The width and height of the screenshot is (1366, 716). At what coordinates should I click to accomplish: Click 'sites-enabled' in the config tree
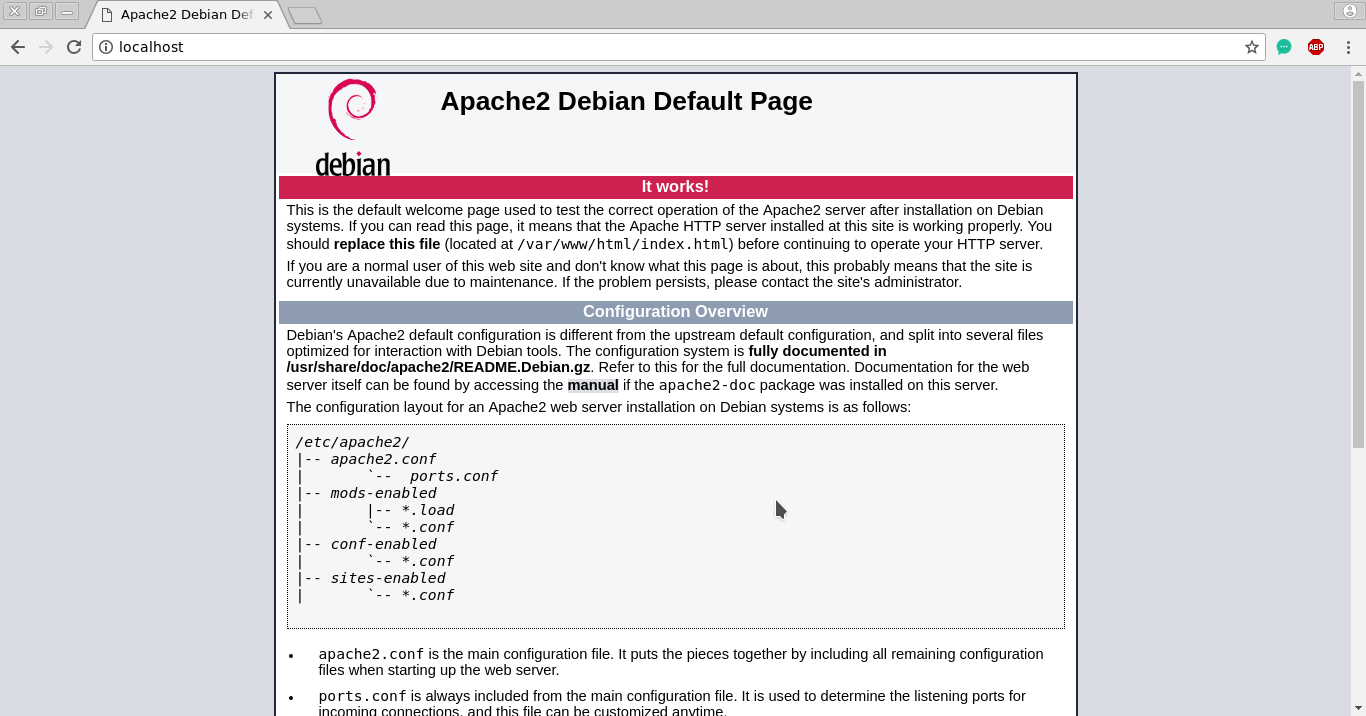pos(388,578)
